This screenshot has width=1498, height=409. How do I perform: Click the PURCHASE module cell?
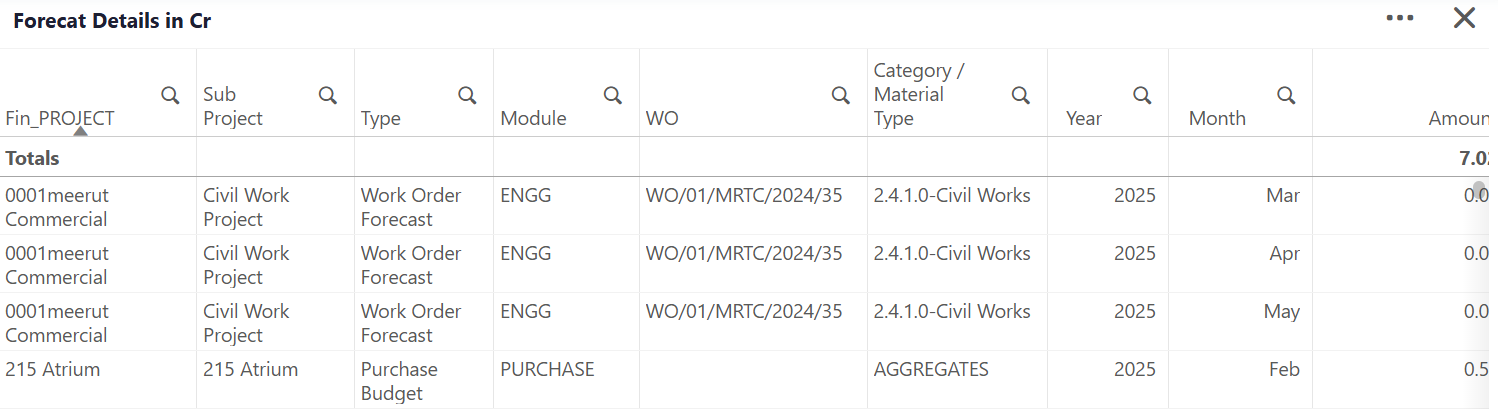pos(547,369)
